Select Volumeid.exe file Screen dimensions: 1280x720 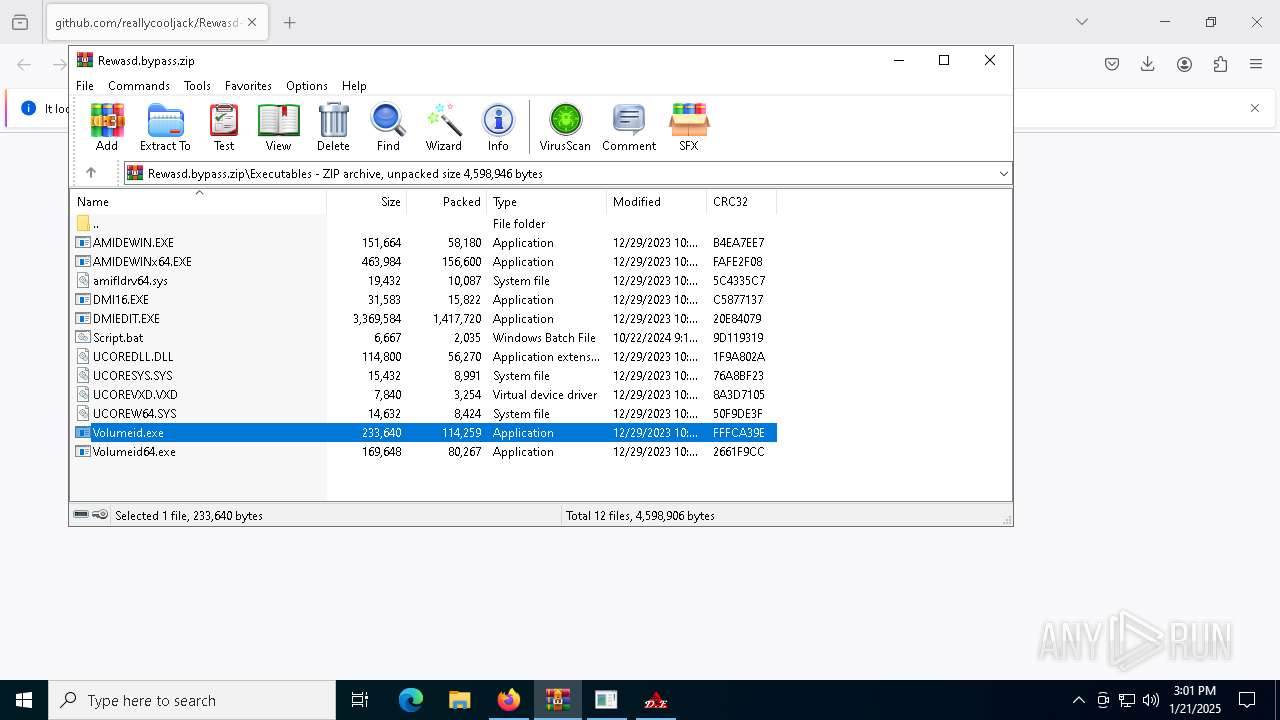click(425, 433)
